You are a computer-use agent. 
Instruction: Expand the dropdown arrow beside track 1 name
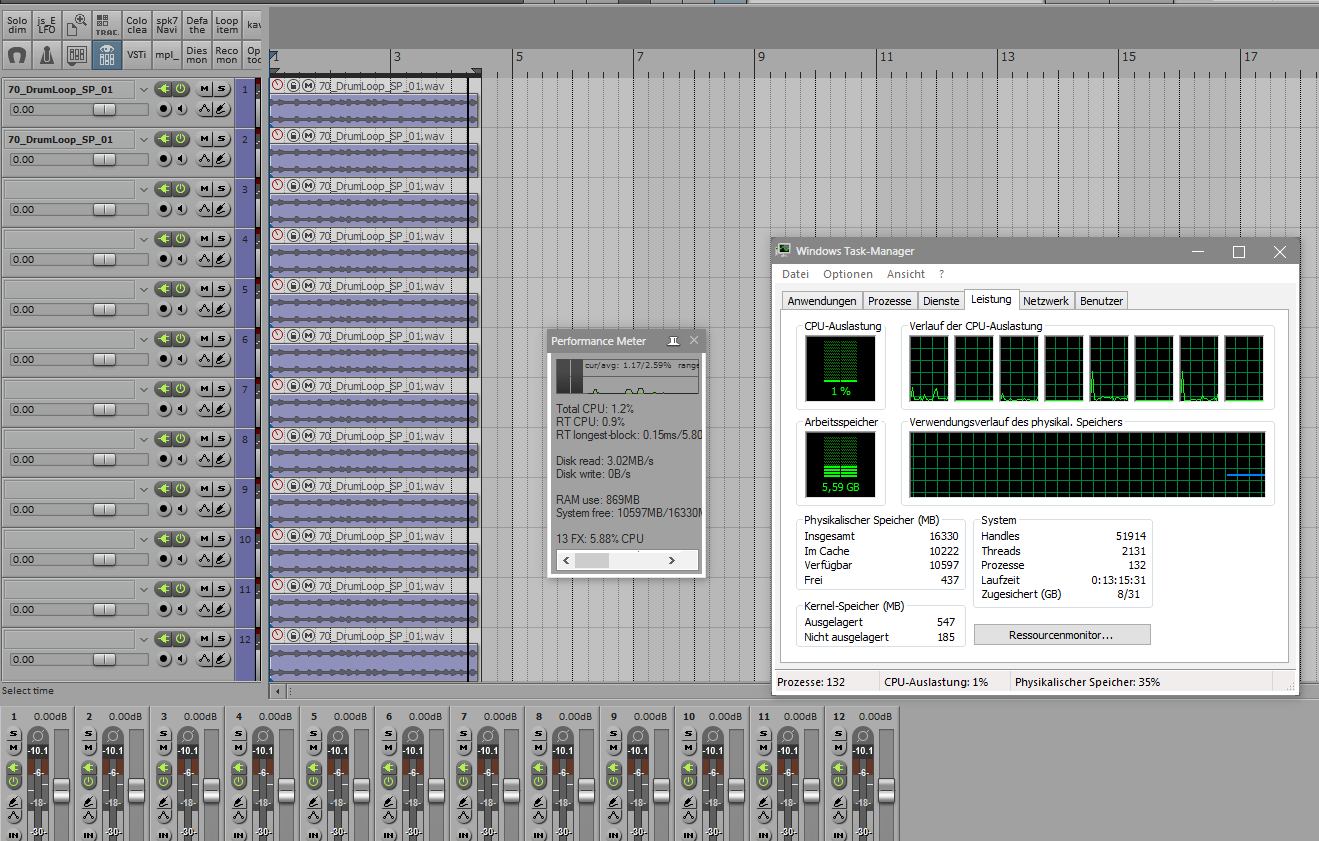click(x=144, y=89)
